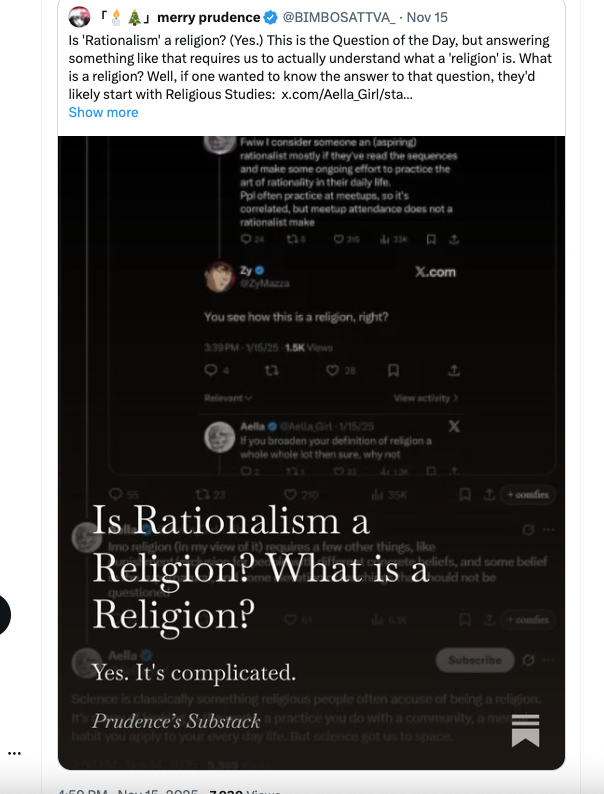This screenshot has height=794, width=604.
Task: Click the @BIMBOSATTVA_ handle
Action: point(340,18)
